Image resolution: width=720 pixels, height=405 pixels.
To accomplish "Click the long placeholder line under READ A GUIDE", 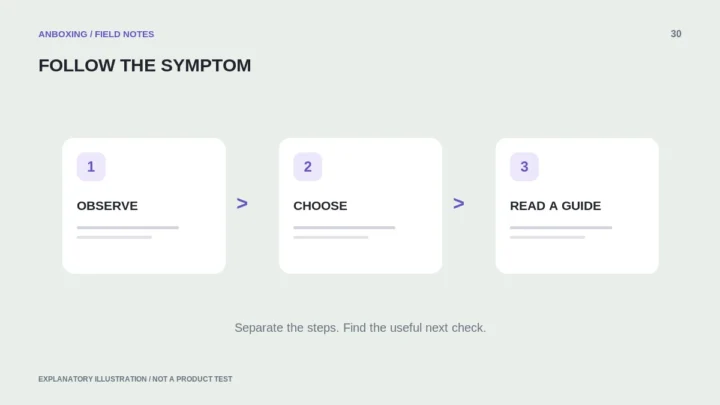I will [561, 227].
